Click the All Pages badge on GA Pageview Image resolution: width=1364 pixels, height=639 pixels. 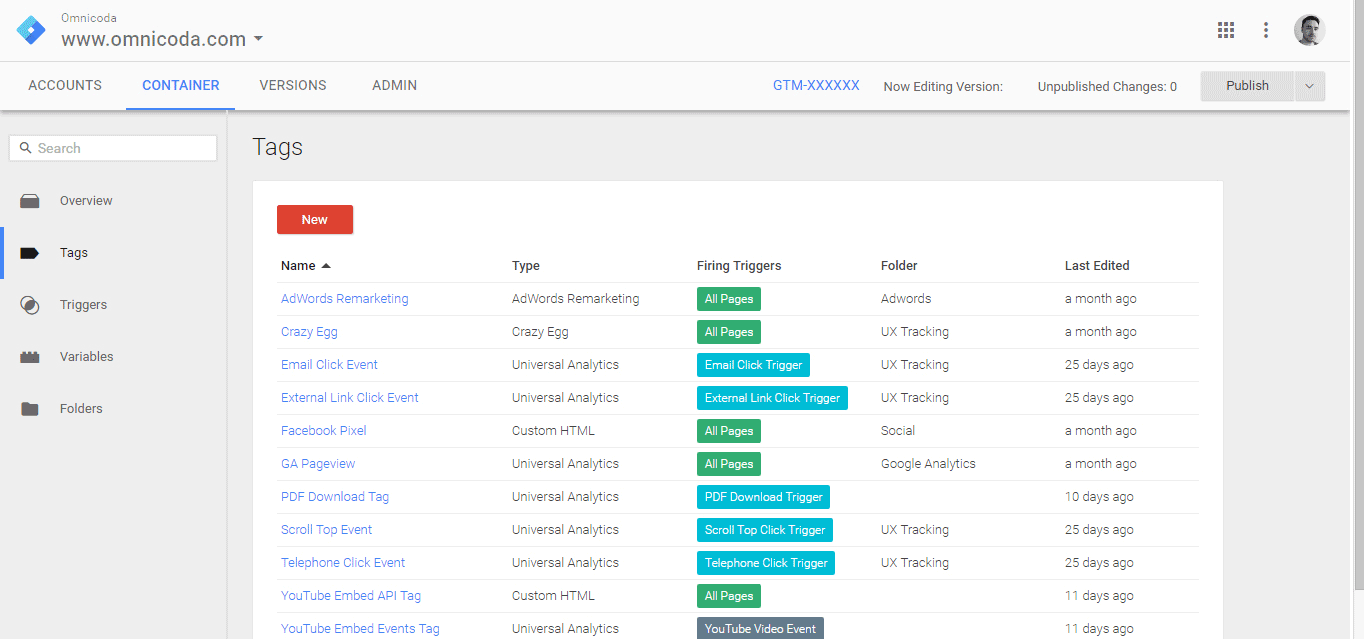coord(728,463)
